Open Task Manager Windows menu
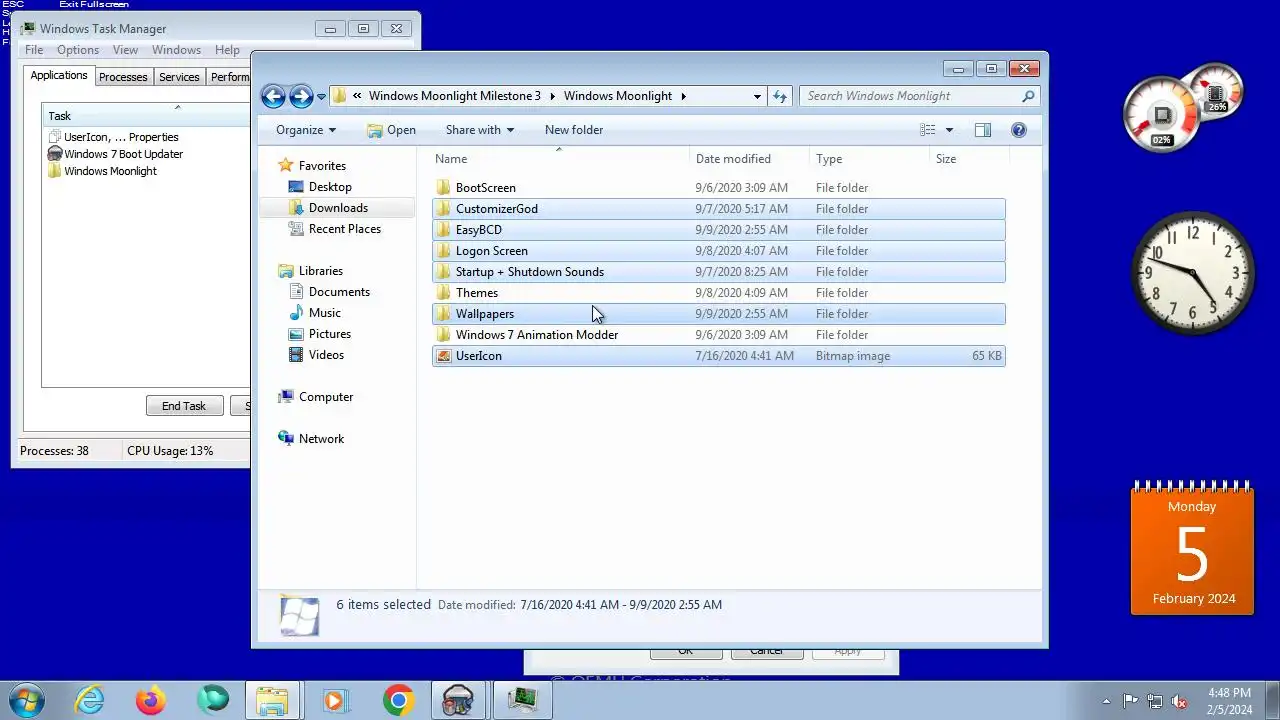 (x=177, y=50)
